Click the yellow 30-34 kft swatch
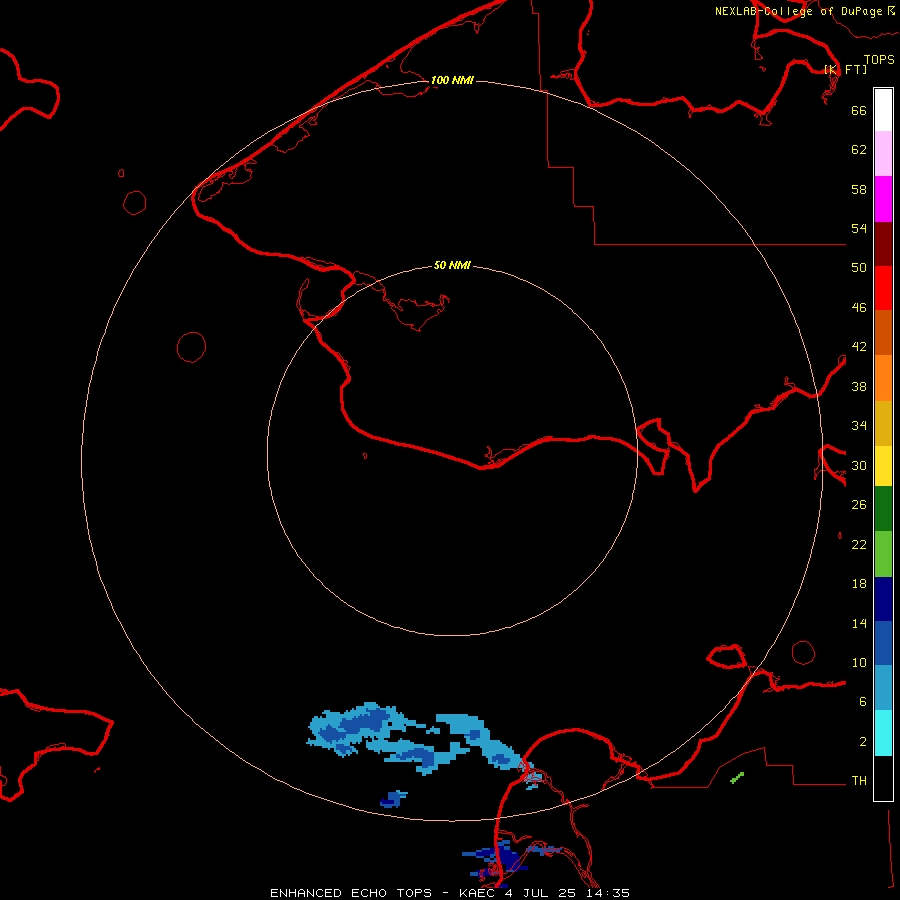 tap(883, 466)
